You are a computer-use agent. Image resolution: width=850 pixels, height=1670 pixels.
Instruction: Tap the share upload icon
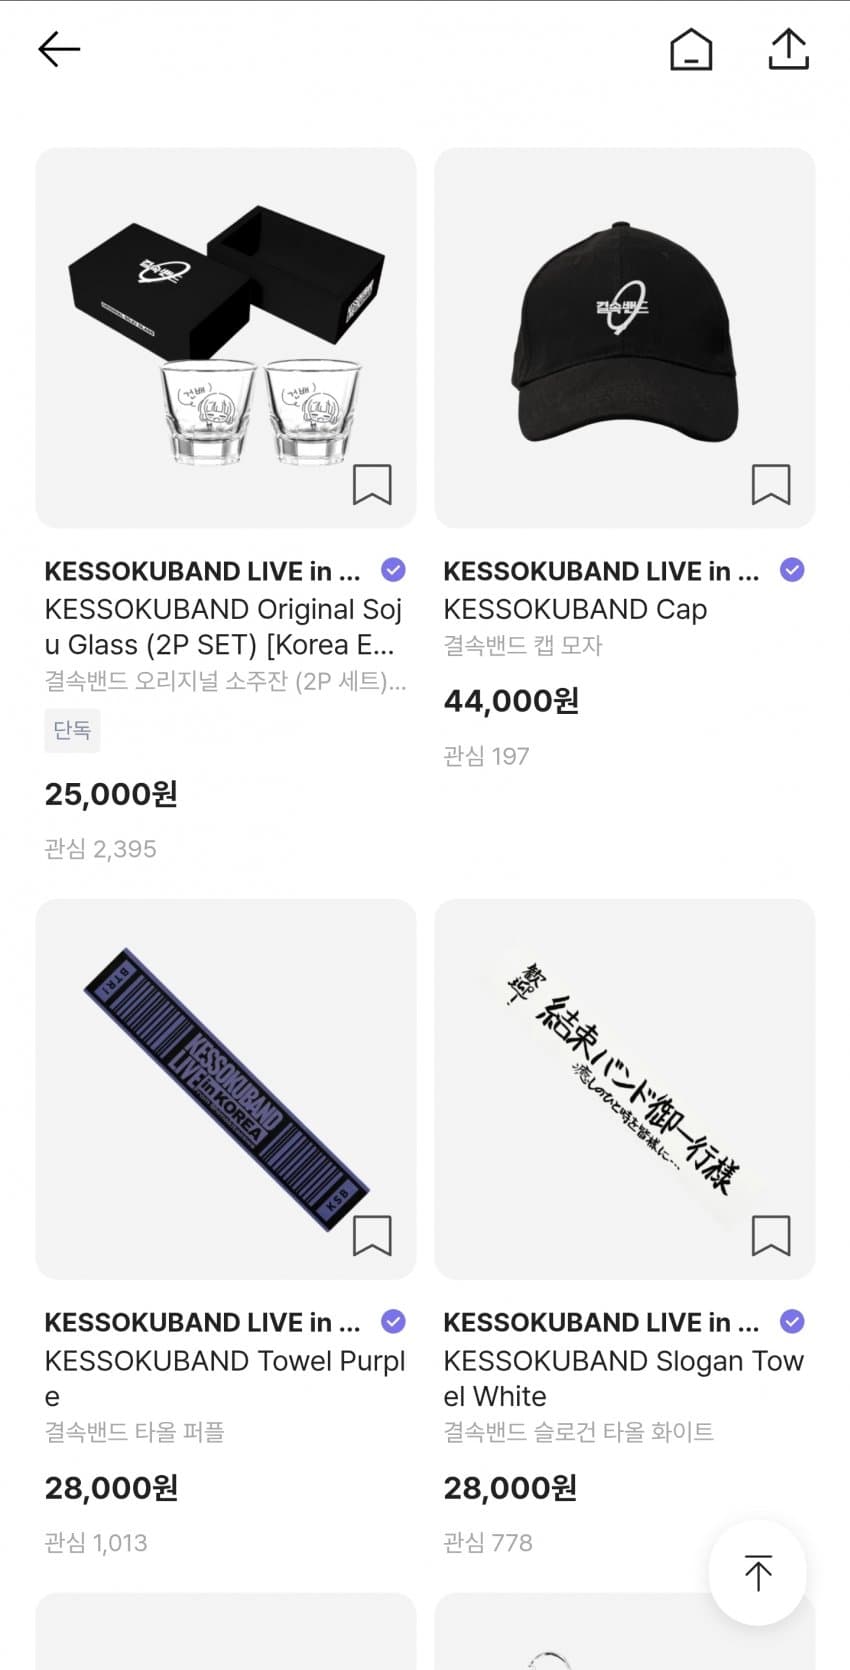(x=788, y=49)
